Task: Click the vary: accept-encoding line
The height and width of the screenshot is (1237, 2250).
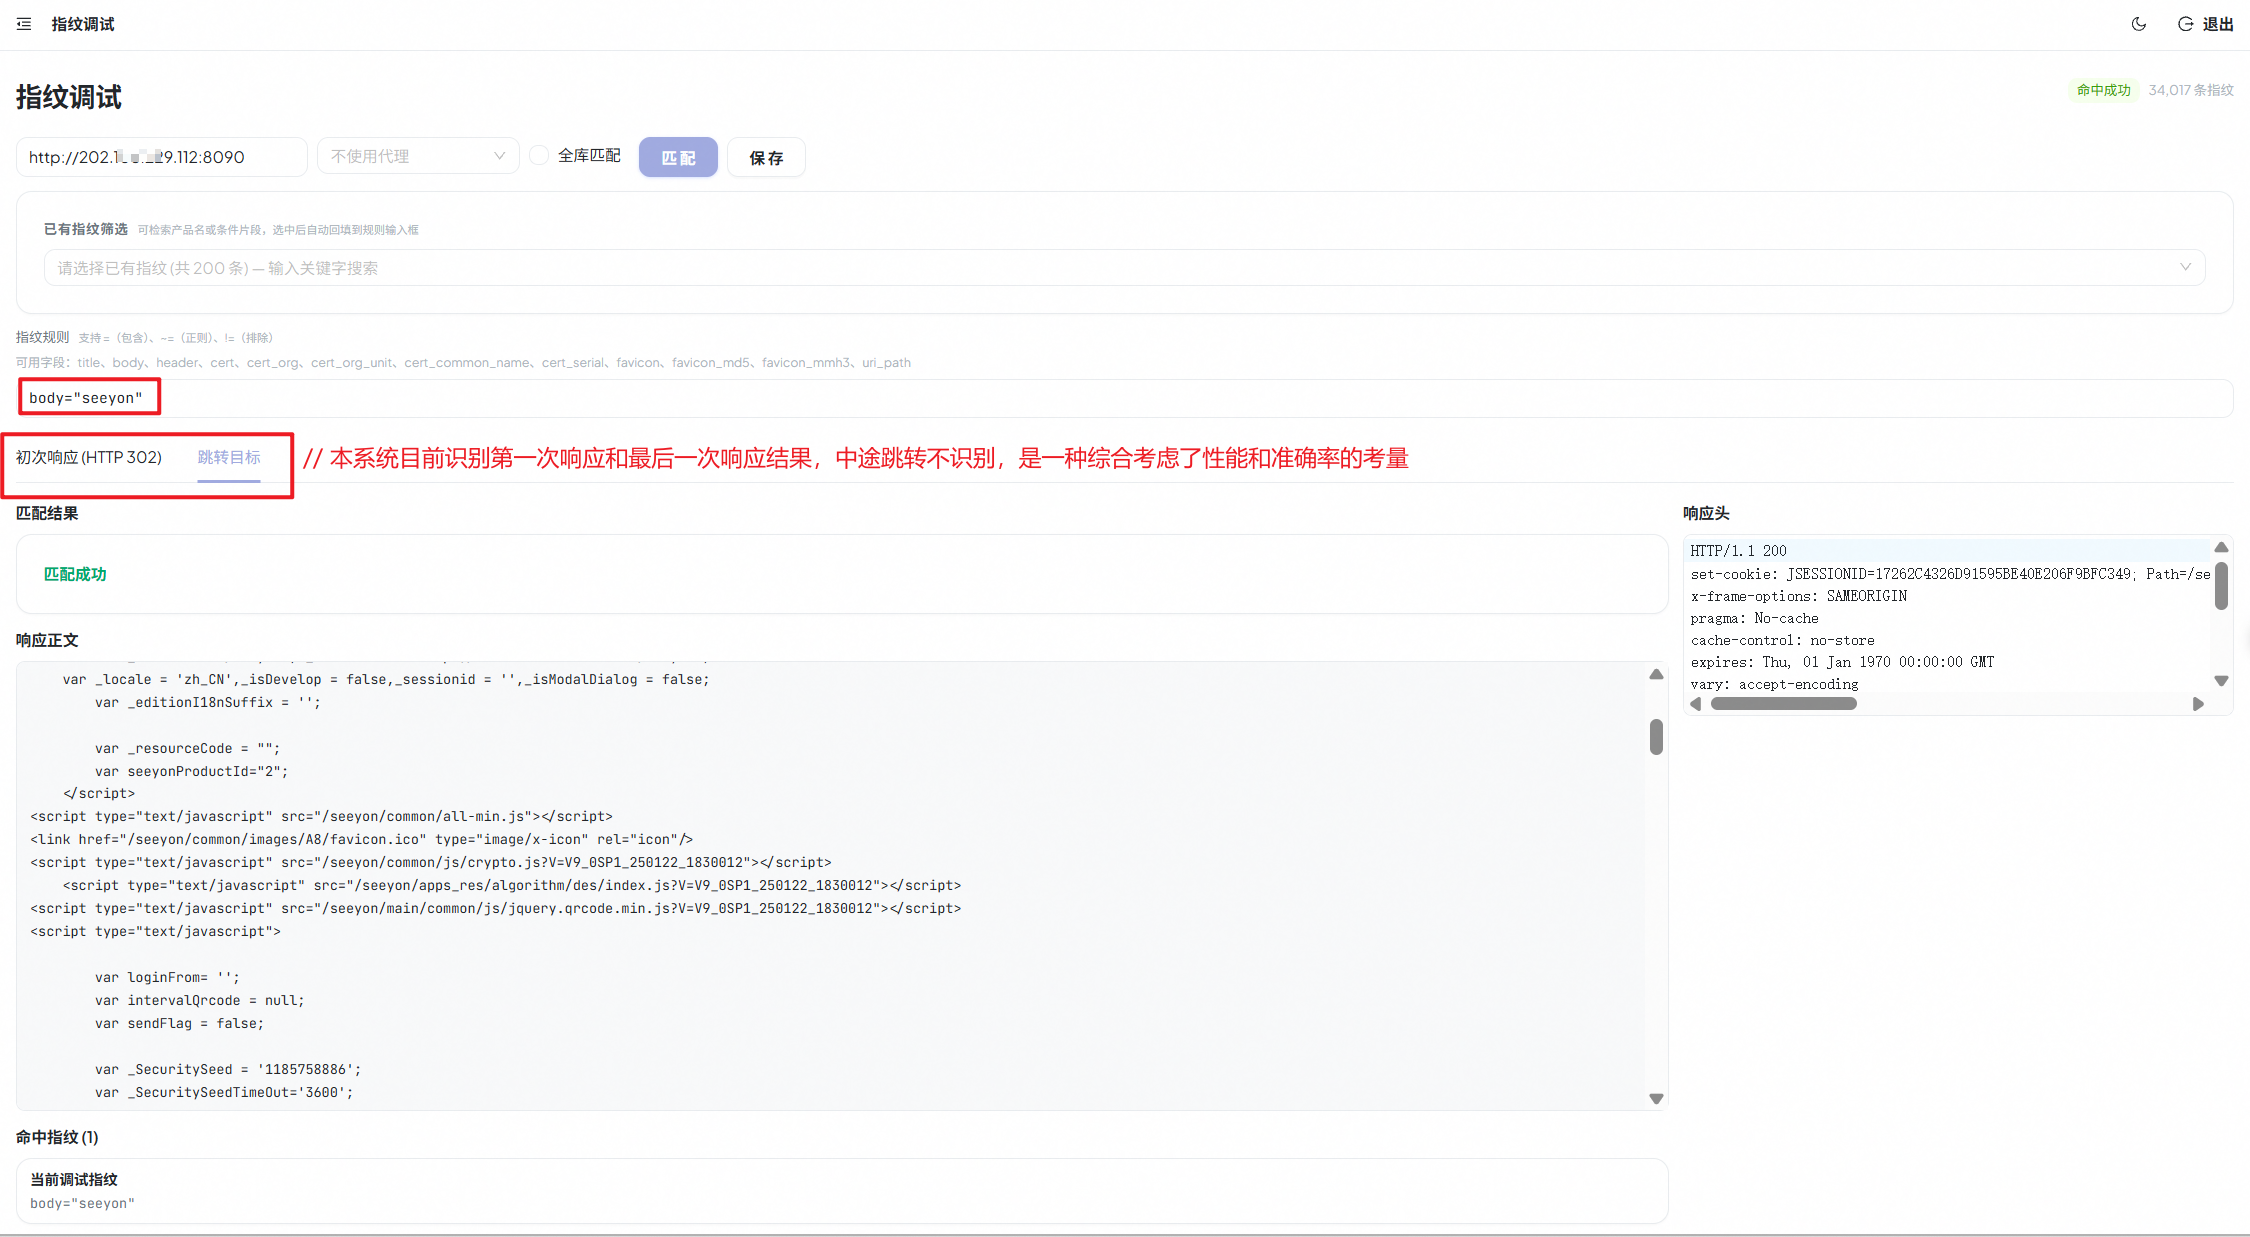Action: coord(1775,684)
